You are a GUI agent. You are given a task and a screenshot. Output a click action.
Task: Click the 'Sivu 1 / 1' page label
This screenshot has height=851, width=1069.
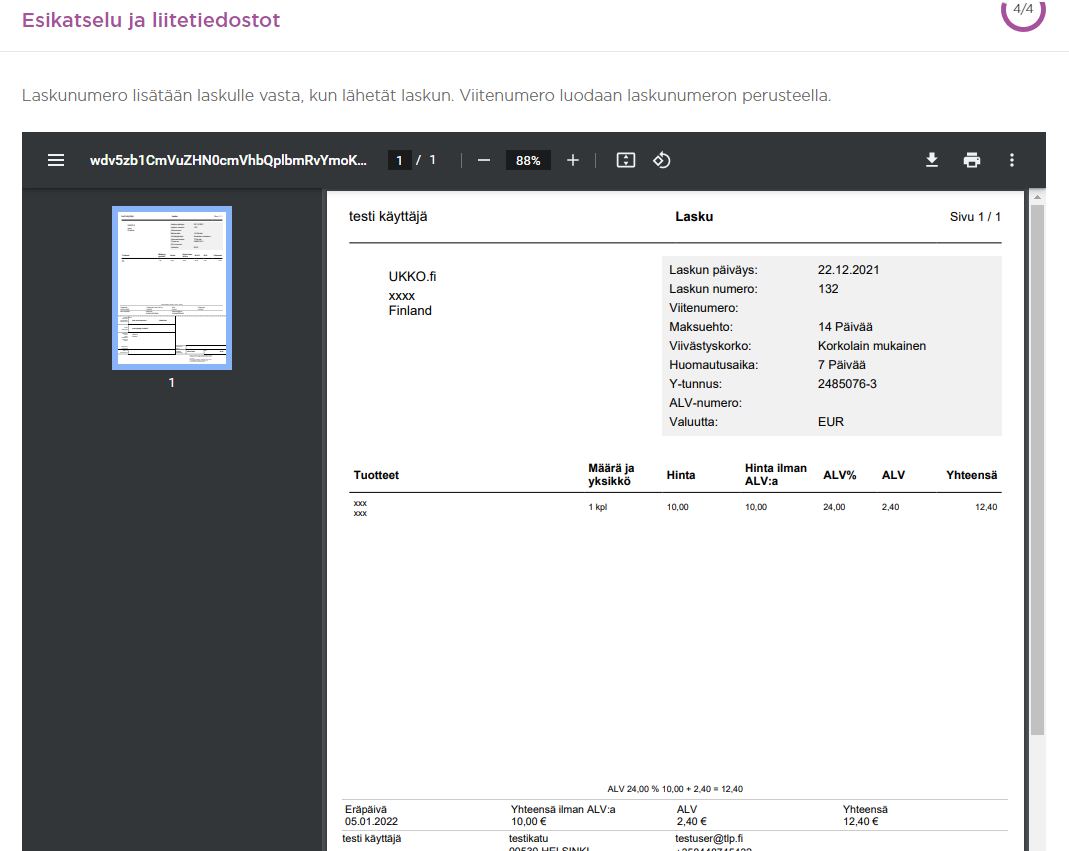tap(976, 217)
